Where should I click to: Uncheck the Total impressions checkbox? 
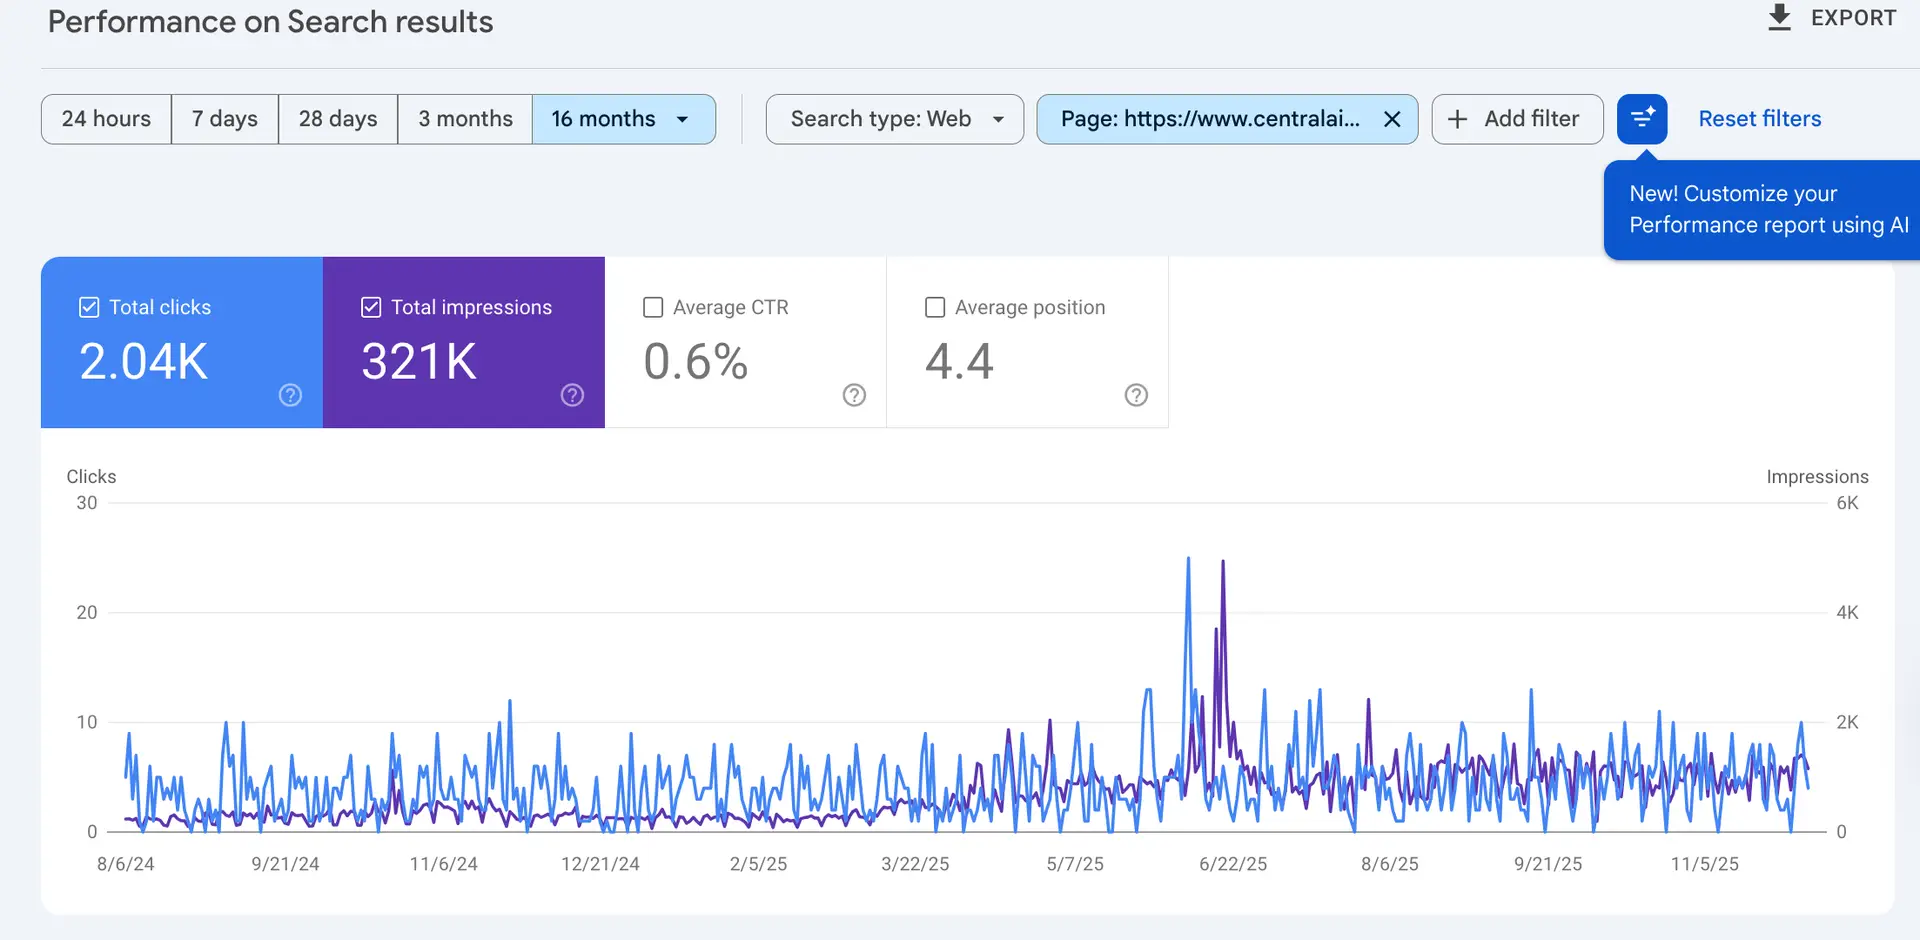pos(371,307)
